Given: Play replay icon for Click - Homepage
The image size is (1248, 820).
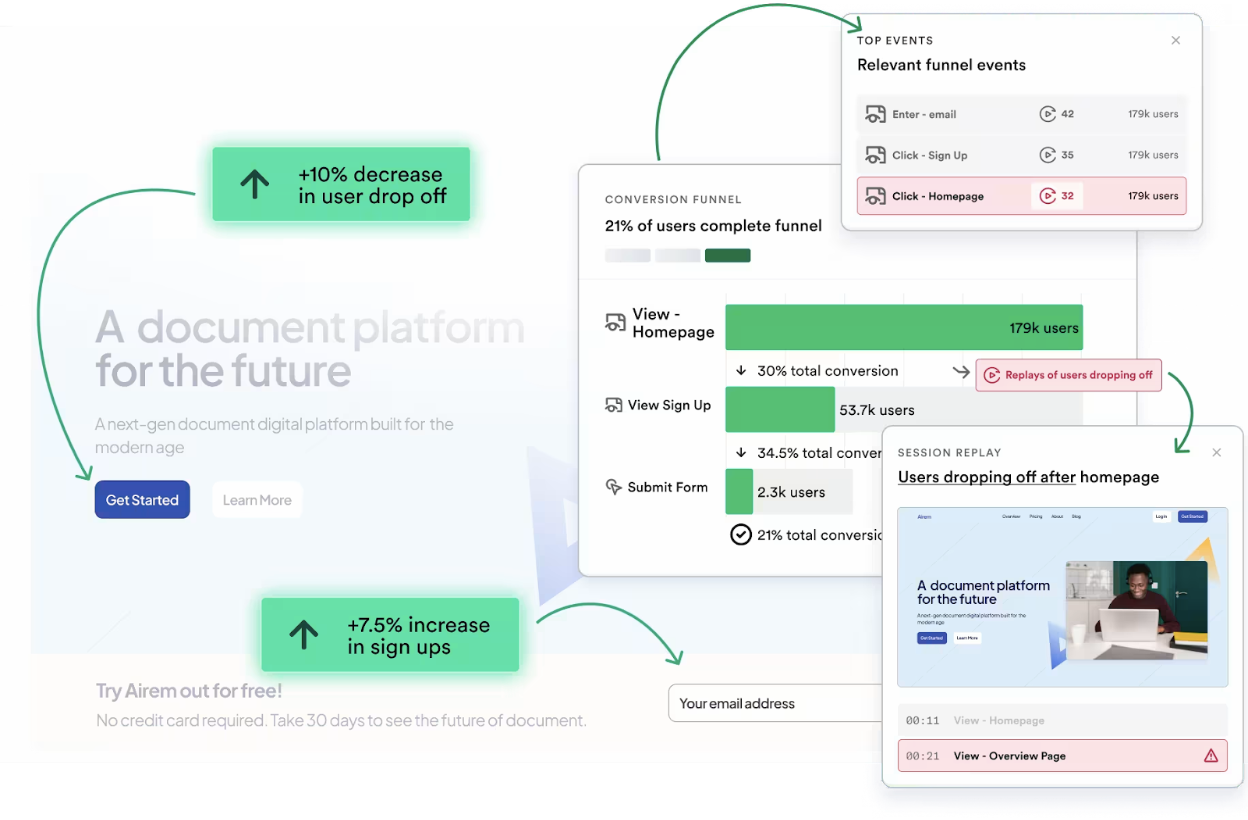Looking at the screenshot, I should (x=1047, y=196).
